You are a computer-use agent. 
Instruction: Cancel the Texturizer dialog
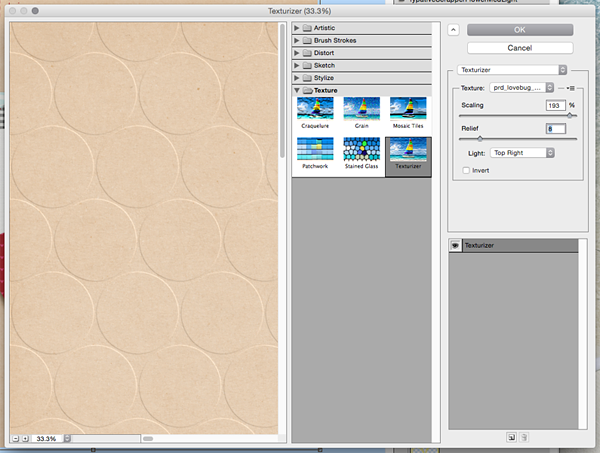tap(520, 48)
